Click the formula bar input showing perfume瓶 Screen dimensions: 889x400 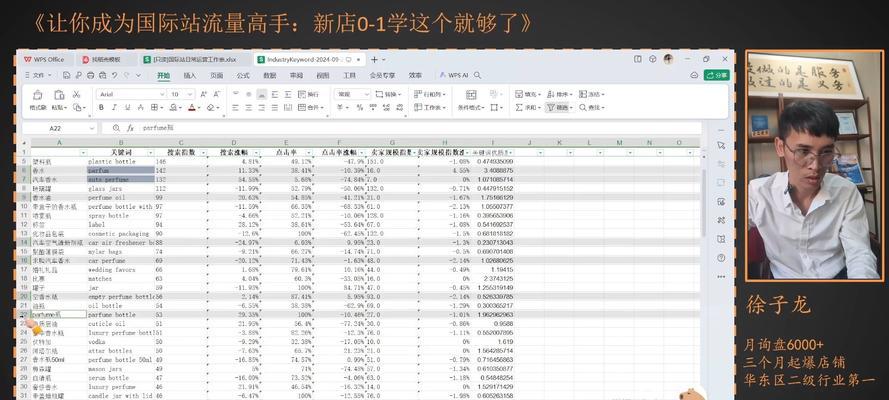coord(420,128)
